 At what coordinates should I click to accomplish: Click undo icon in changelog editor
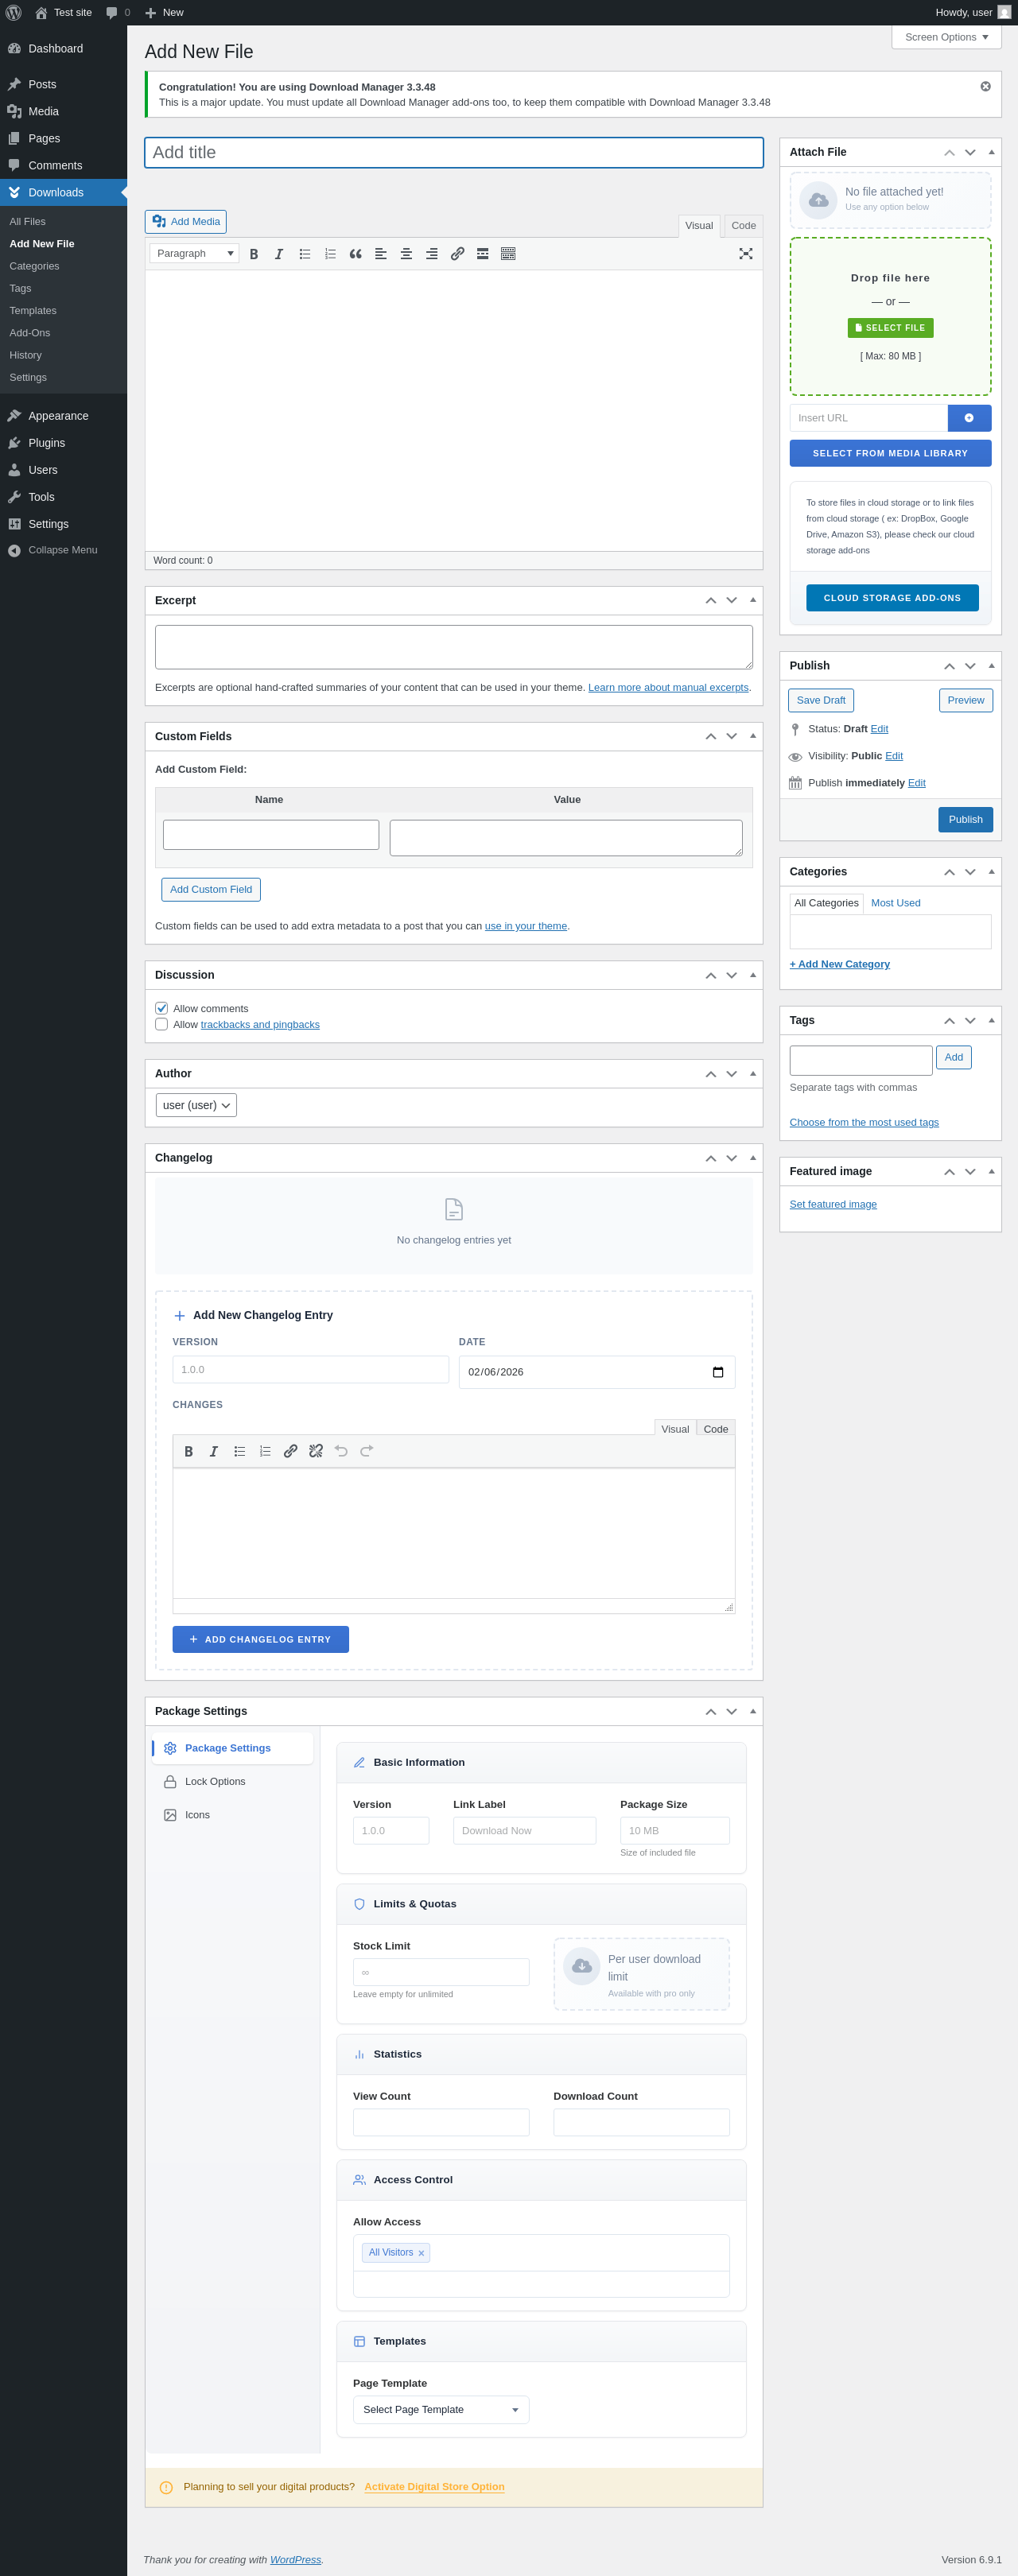[x=341, y=1451]
